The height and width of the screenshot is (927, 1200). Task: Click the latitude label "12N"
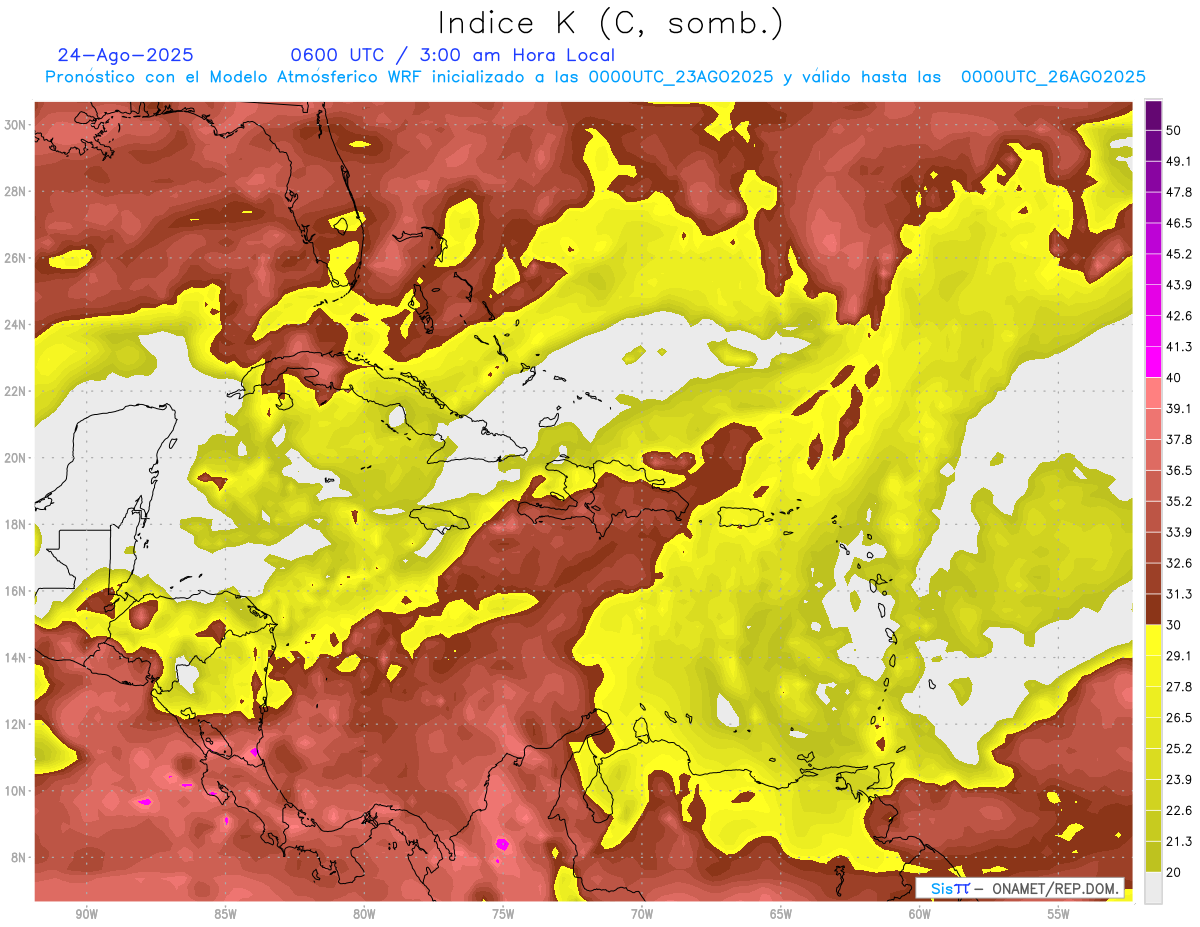15,724
